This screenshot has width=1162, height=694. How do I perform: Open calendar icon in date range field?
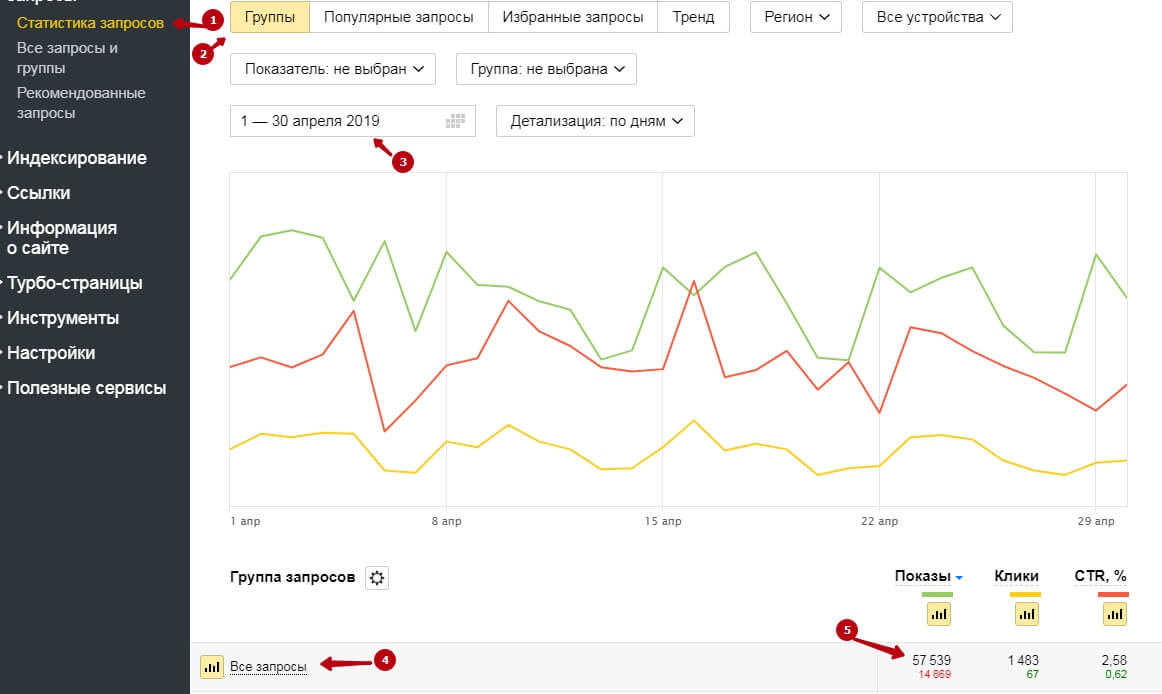coord(455,121)
